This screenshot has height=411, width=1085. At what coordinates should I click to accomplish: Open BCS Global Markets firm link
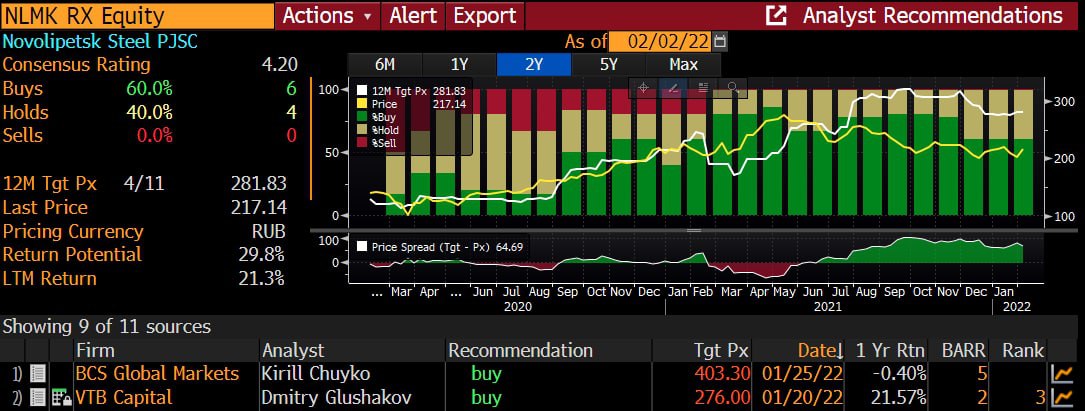(157, 374)
